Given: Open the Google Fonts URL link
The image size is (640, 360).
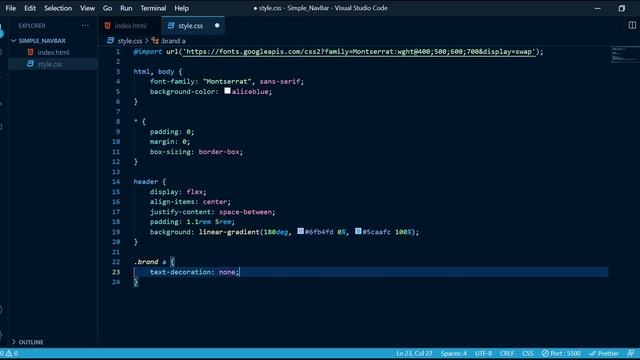Looking at the screenshot, I should pyautogui.click(x=359, y=52).
